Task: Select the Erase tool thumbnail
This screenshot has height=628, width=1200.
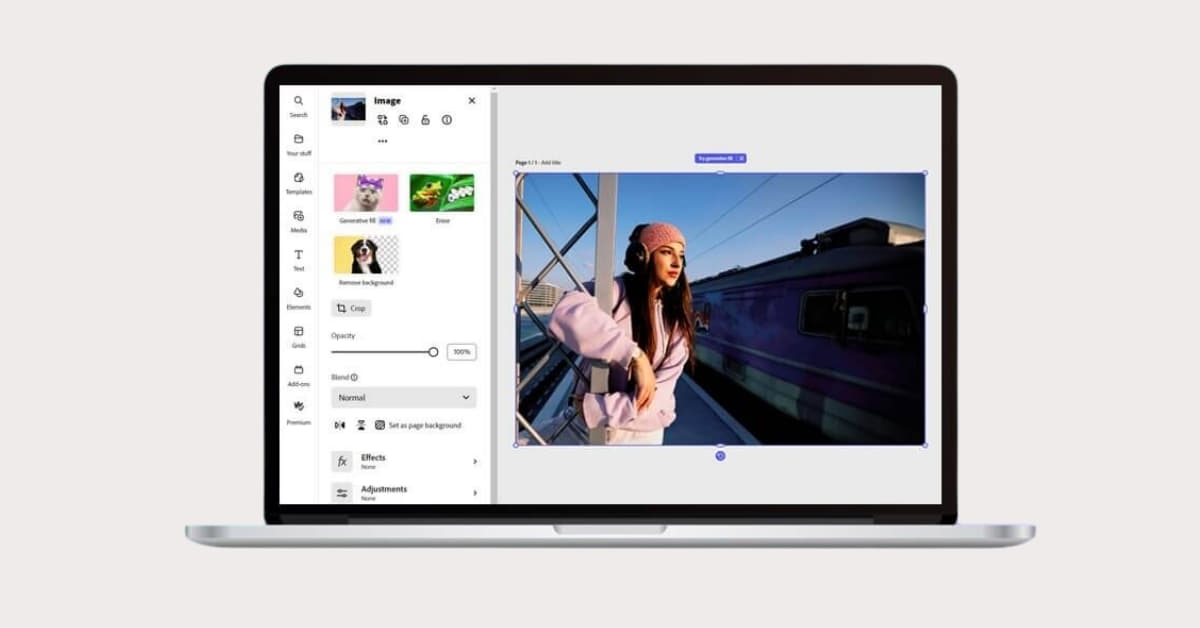Action: [x=442, y=193]
